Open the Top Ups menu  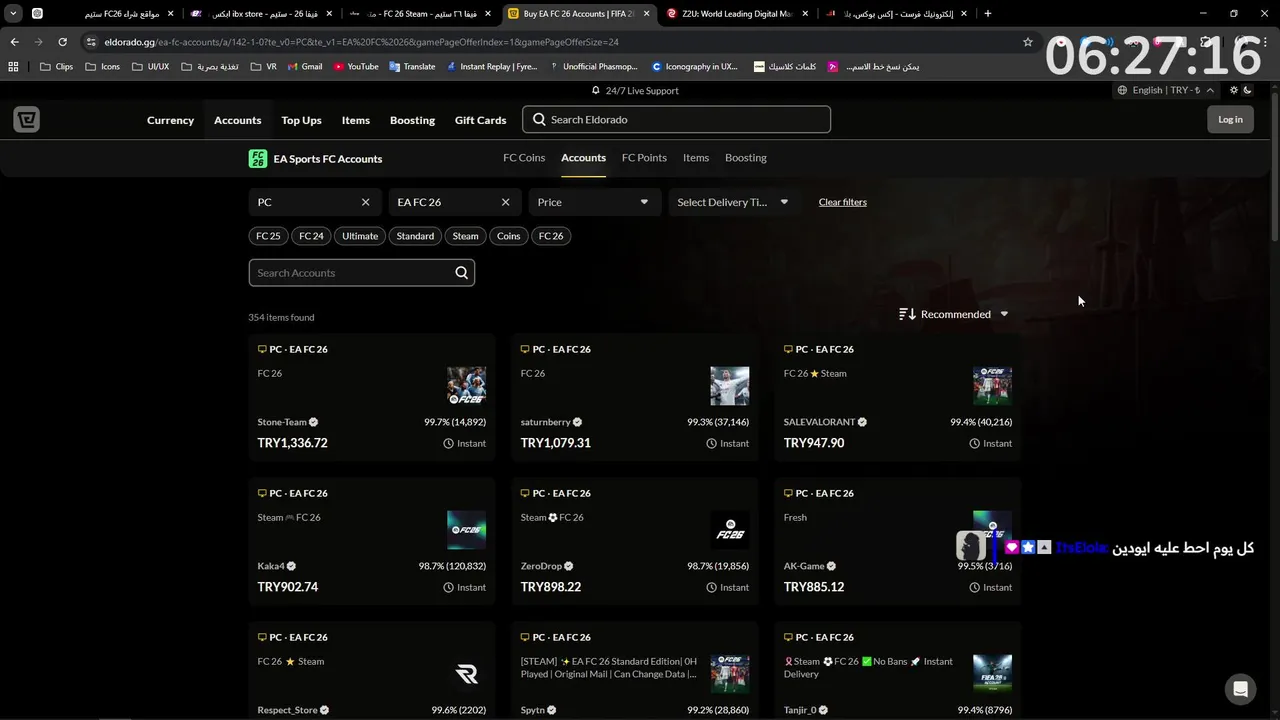pyautogui.click(x=301, y=120)
